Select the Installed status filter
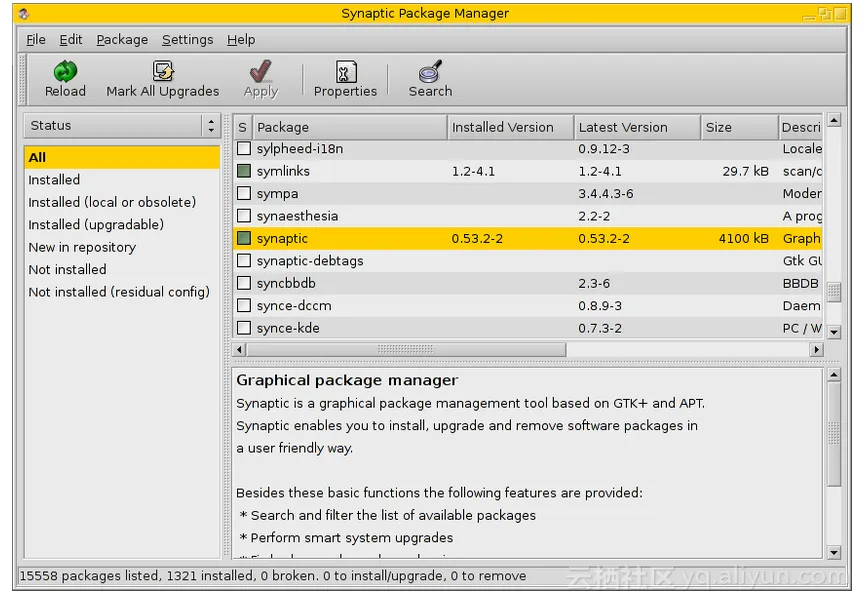The height and width of the screenshot is (602, 861). (x=122, y=180)
